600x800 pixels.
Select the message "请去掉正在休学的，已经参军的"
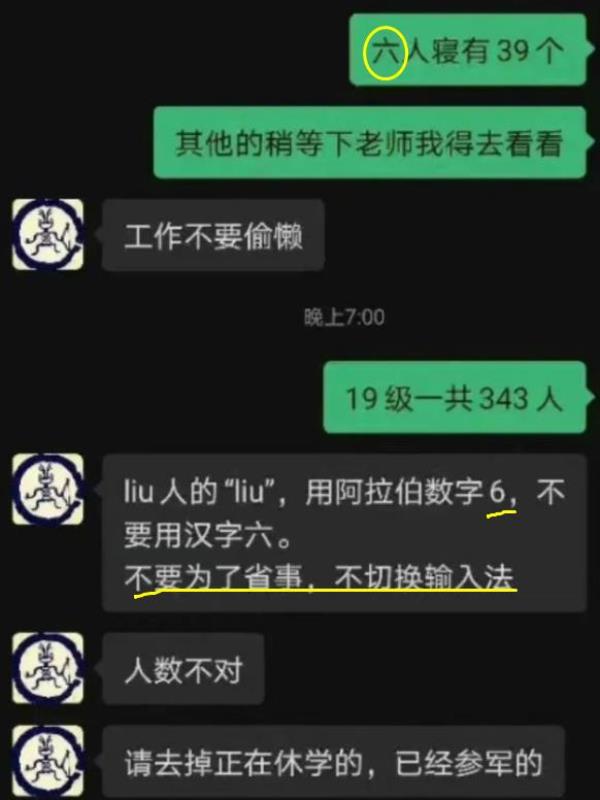(333, 762)
